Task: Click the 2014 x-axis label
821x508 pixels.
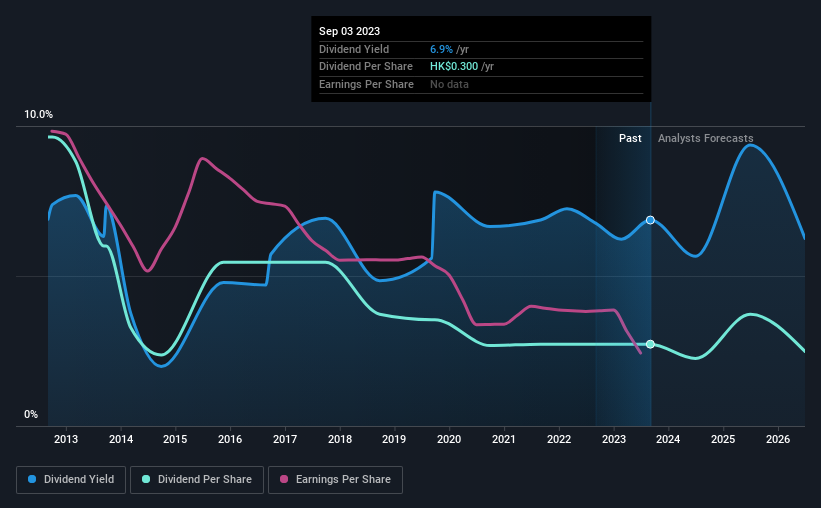Action: [121, 439]
